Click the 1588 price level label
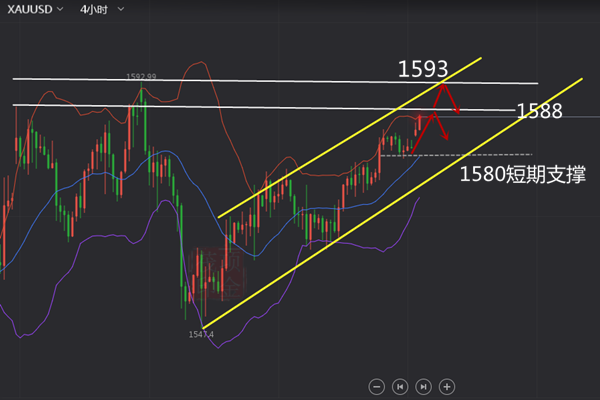This screenshot has height=400, width=600. tap(540, 111)
